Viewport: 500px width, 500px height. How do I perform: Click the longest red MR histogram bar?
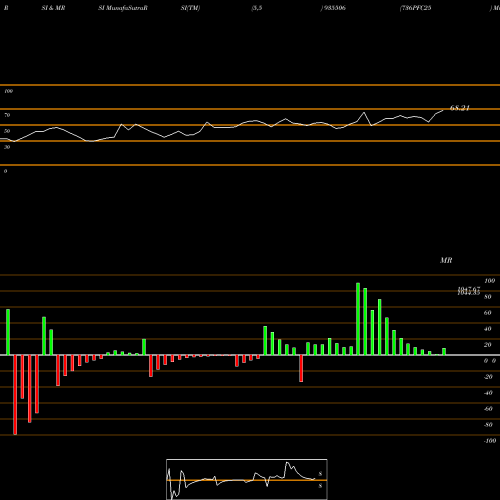point(15,395)
